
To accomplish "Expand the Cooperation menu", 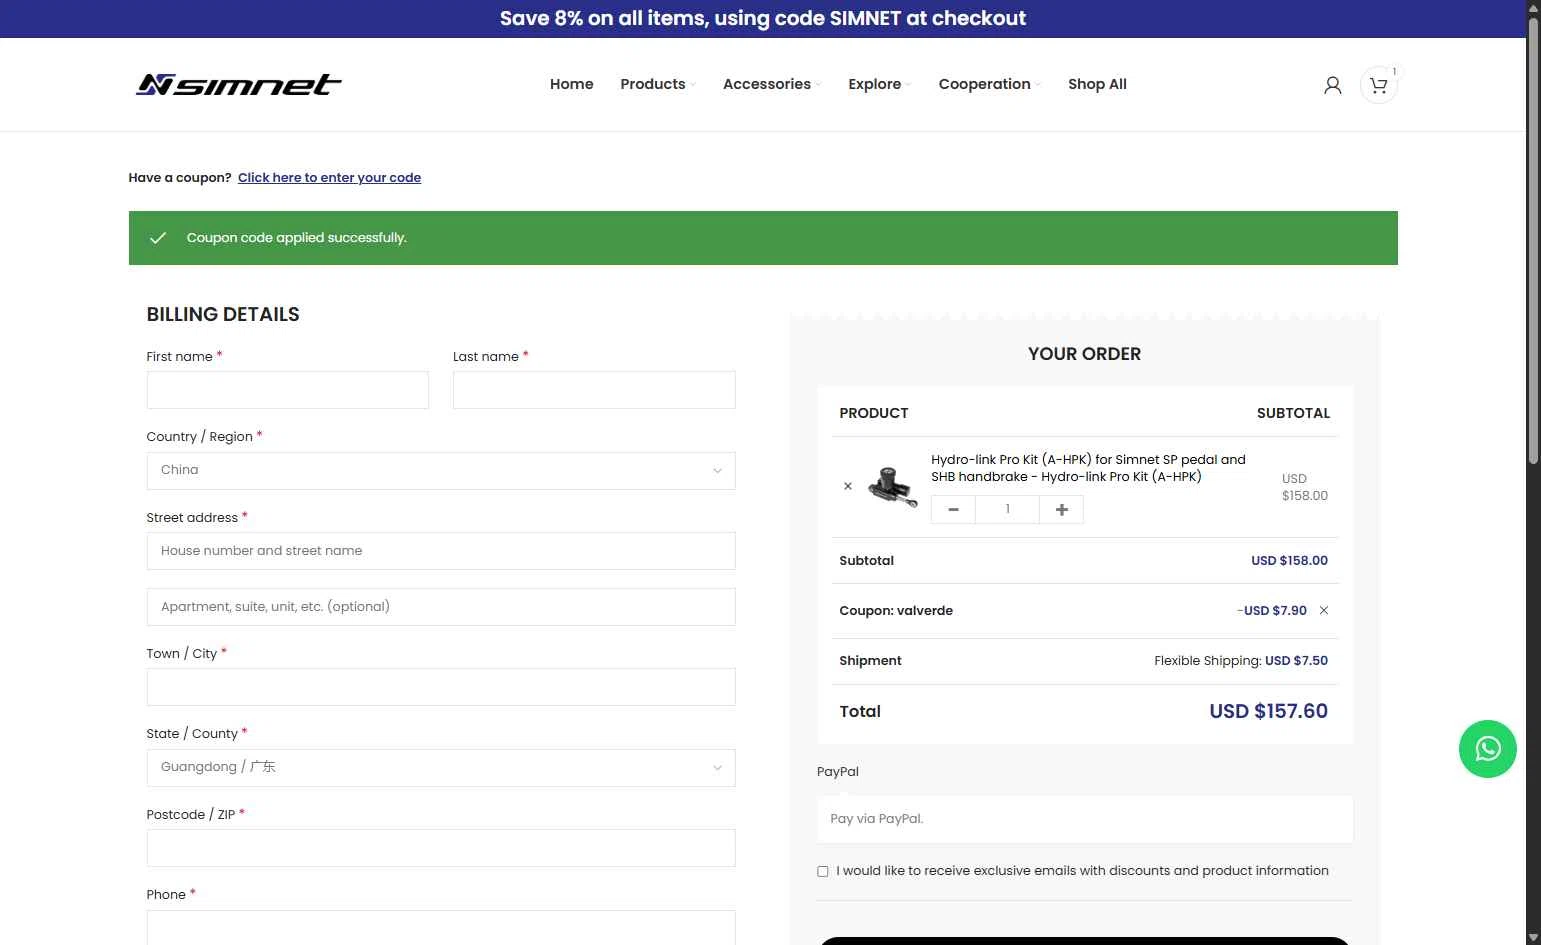I will (x=990, y=84).
